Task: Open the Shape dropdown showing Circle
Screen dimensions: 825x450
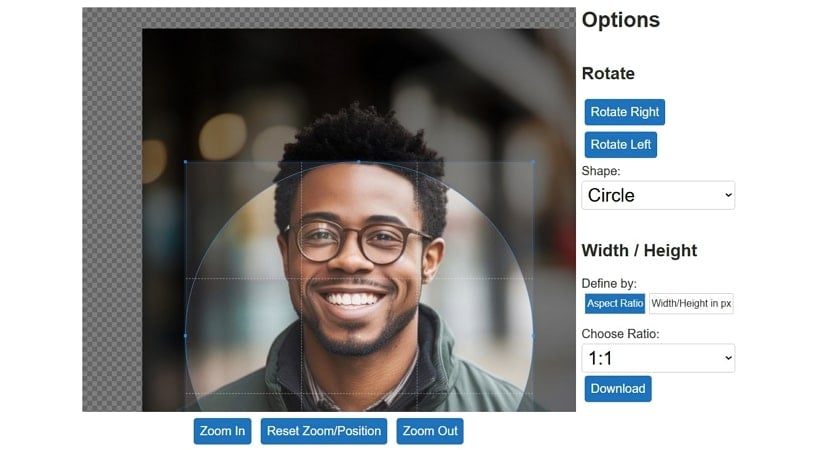Action: (658, 195)
